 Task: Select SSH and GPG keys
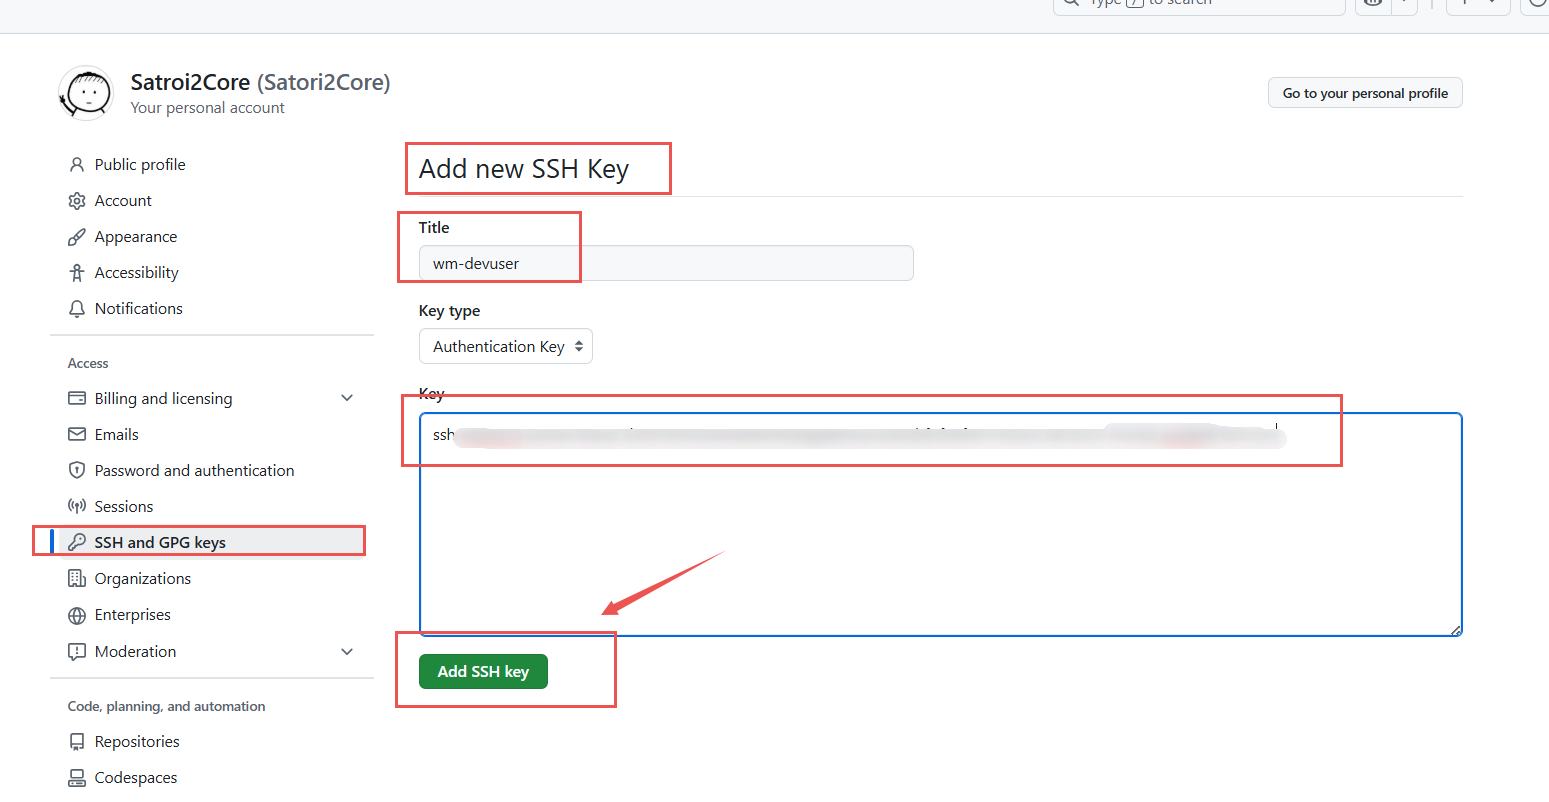212,542
